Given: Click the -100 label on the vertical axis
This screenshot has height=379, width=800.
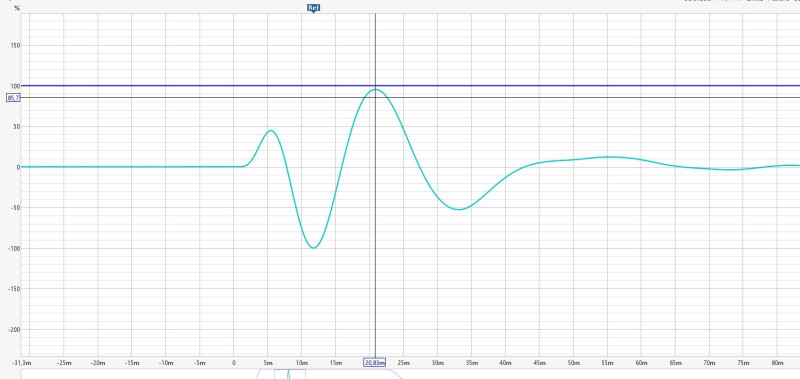Looking at the screenshot, I should pos(13,248).
